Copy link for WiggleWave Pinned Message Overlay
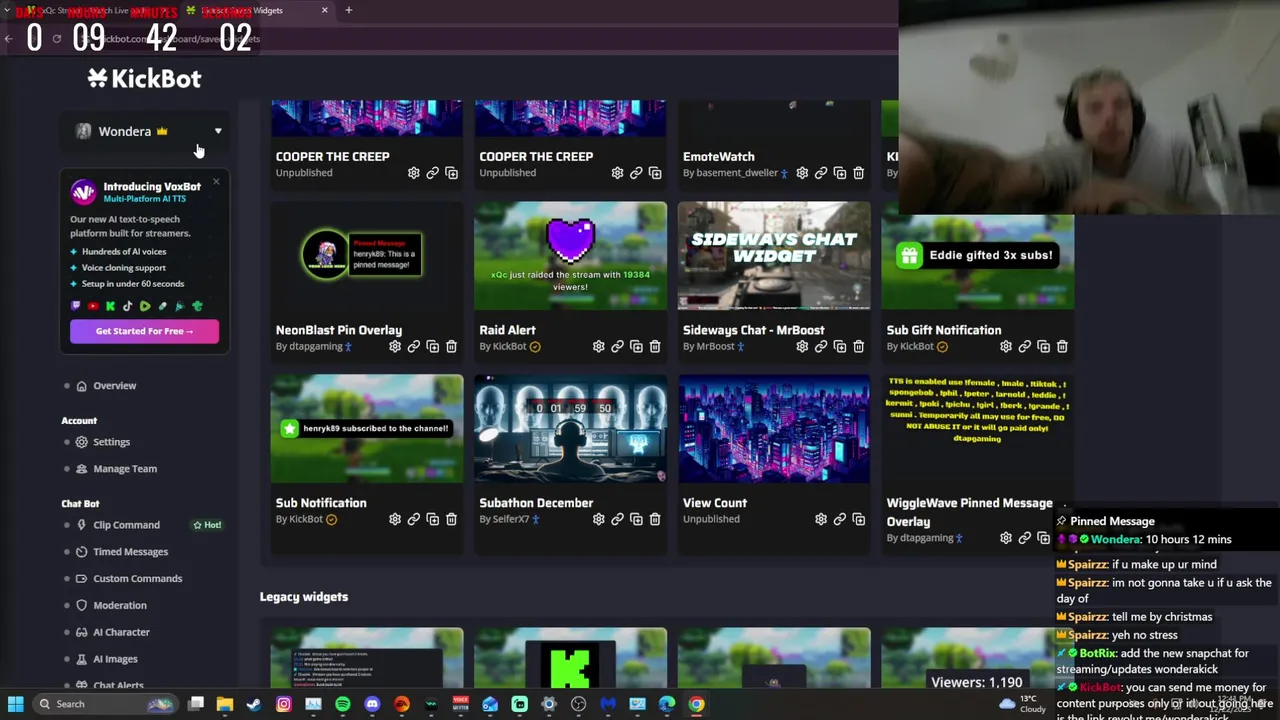 pyautogui.click(x=1025, y=538)
